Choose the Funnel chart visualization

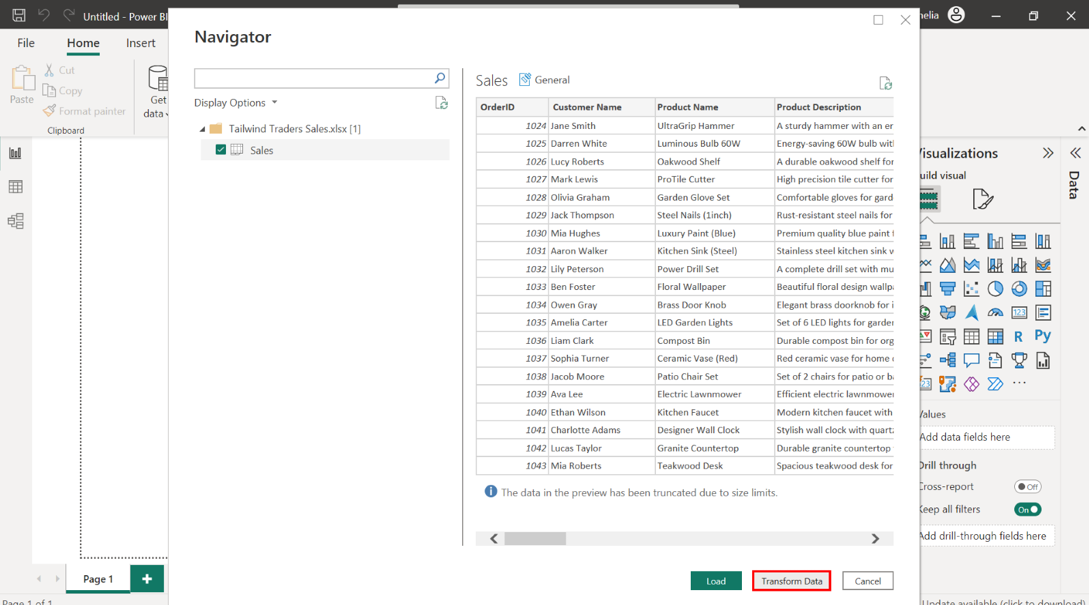point(947,289)
